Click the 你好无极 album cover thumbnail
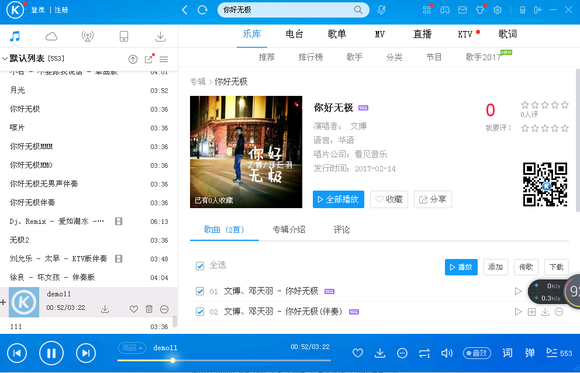This screenshot has width=580, height=373. coord(246,152)
